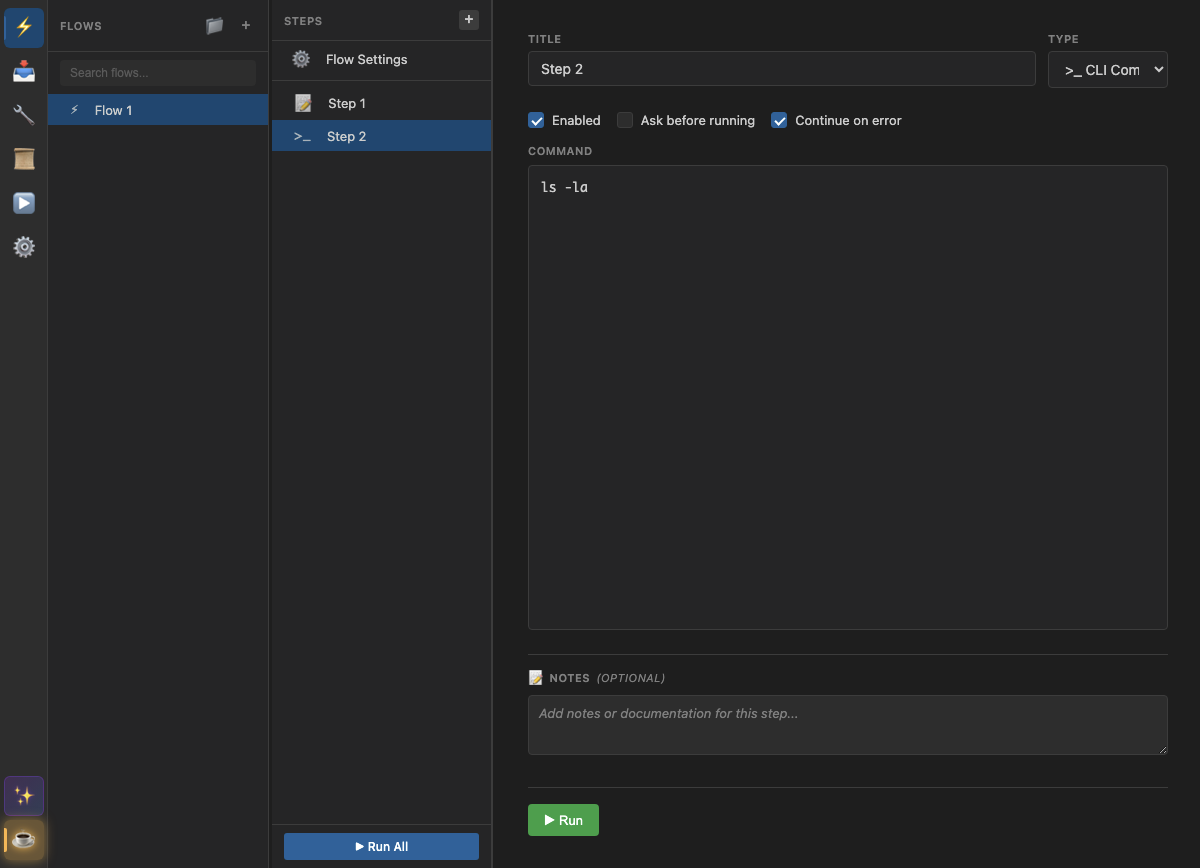Click the play panel icon in the sidebar
The width and height of the screenshot is (1200, 868).
pos(23,203)
